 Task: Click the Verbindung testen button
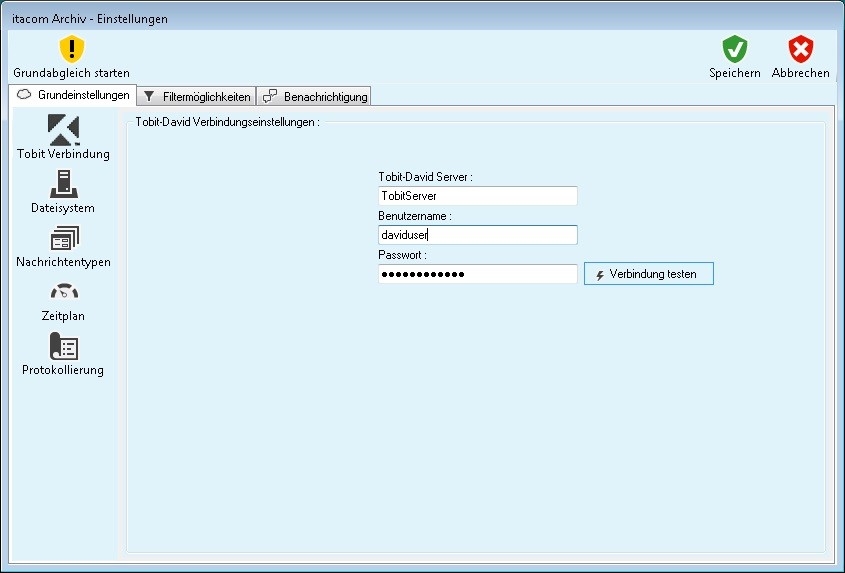649,274
